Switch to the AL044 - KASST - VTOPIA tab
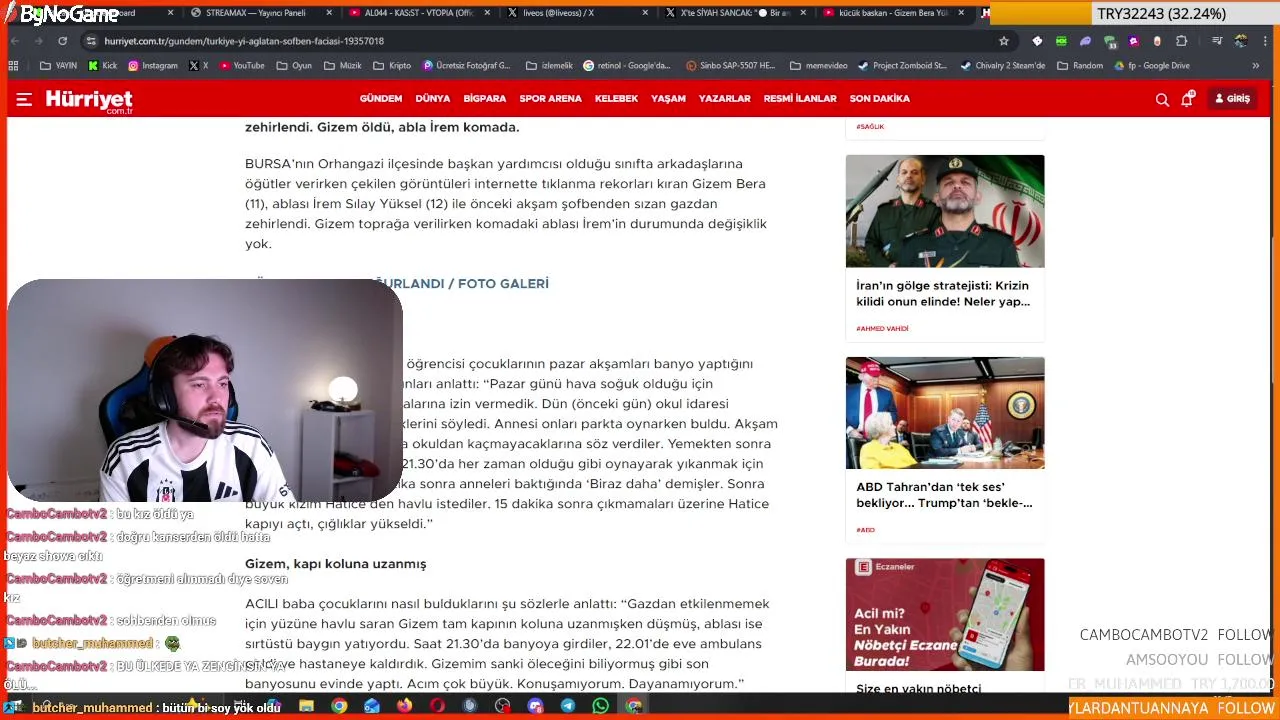Image resolution: width=1280 pixels, height=720 pixels. pyautogui.click(x=419, y=13)
